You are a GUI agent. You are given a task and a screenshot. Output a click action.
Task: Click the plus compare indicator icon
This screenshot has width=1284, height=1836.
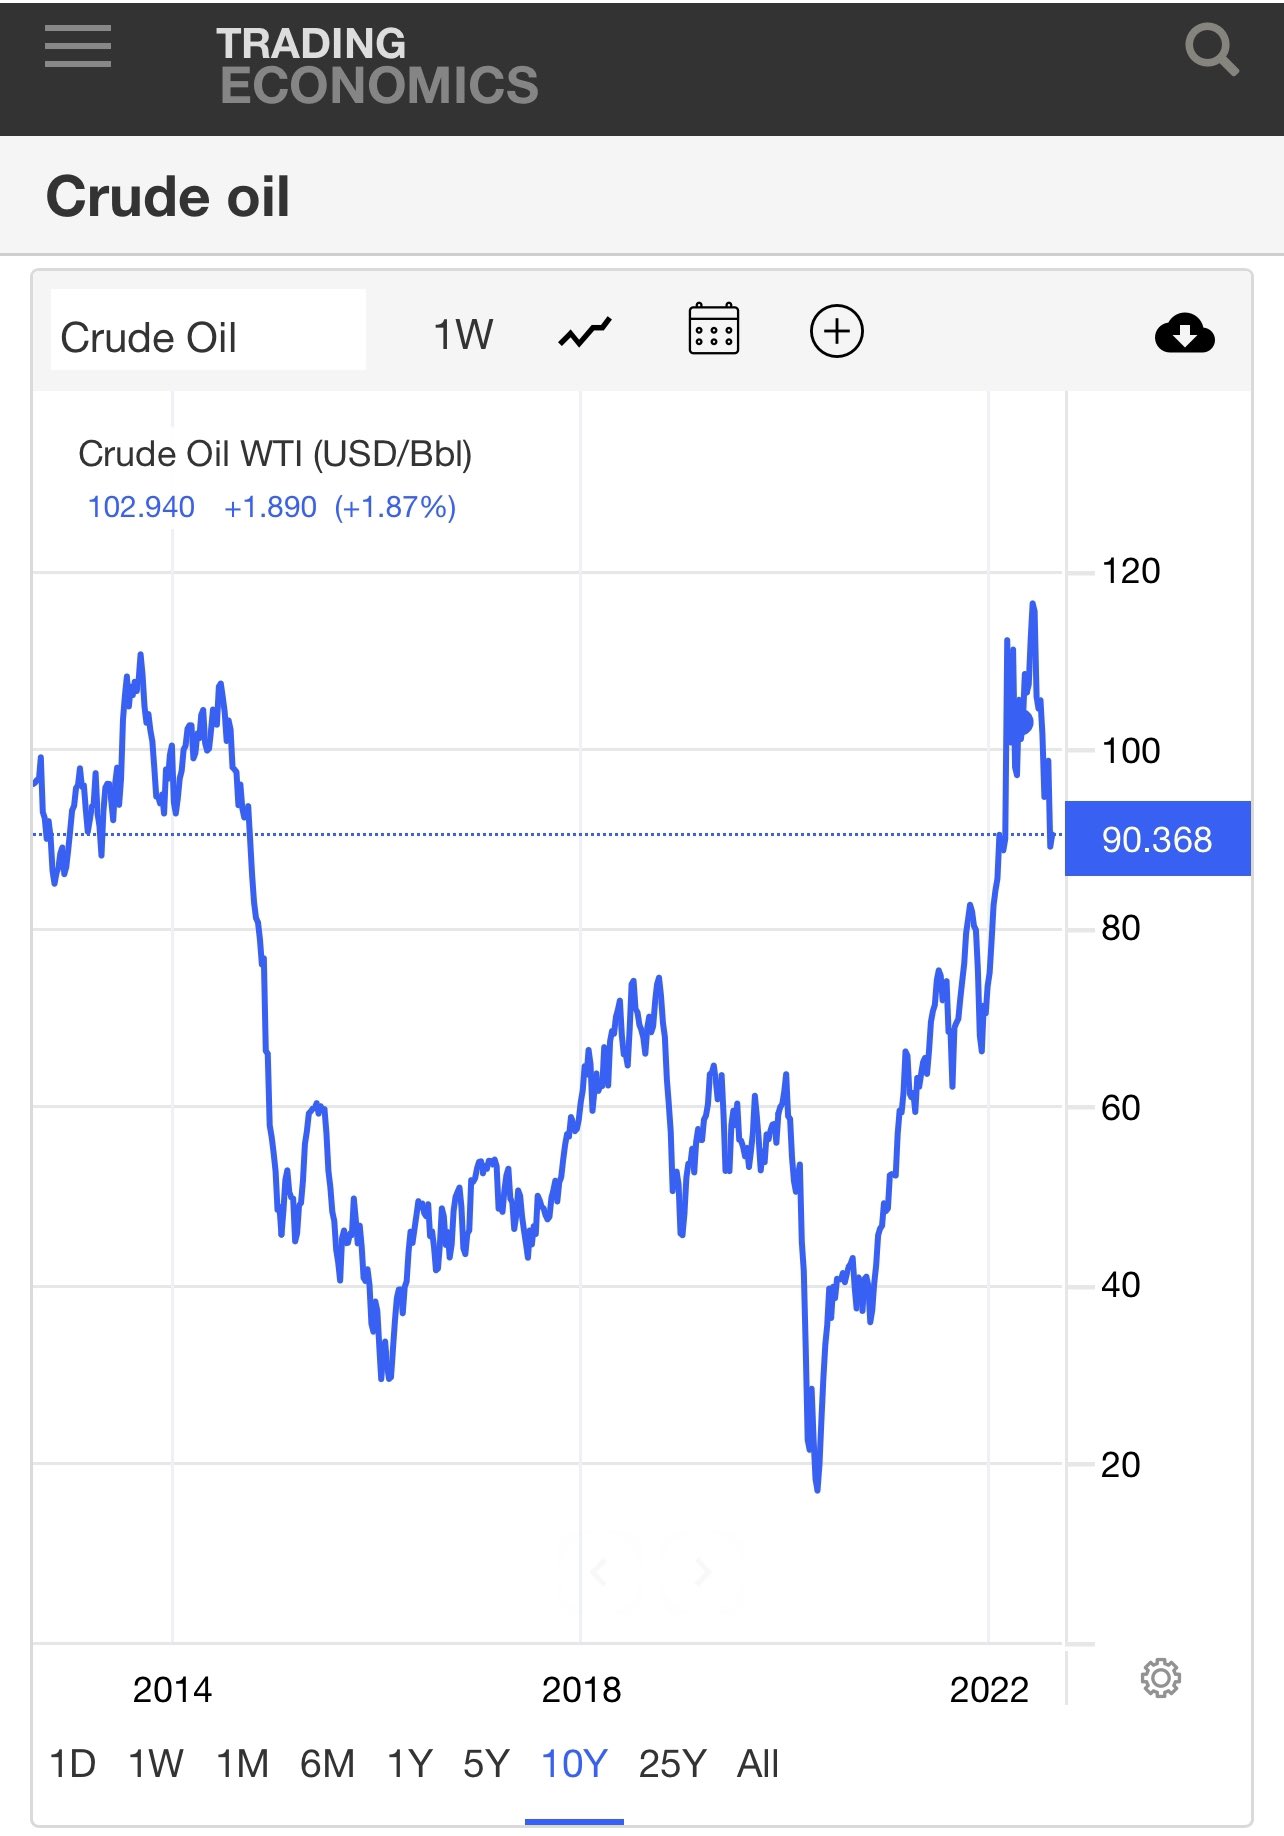836,331
